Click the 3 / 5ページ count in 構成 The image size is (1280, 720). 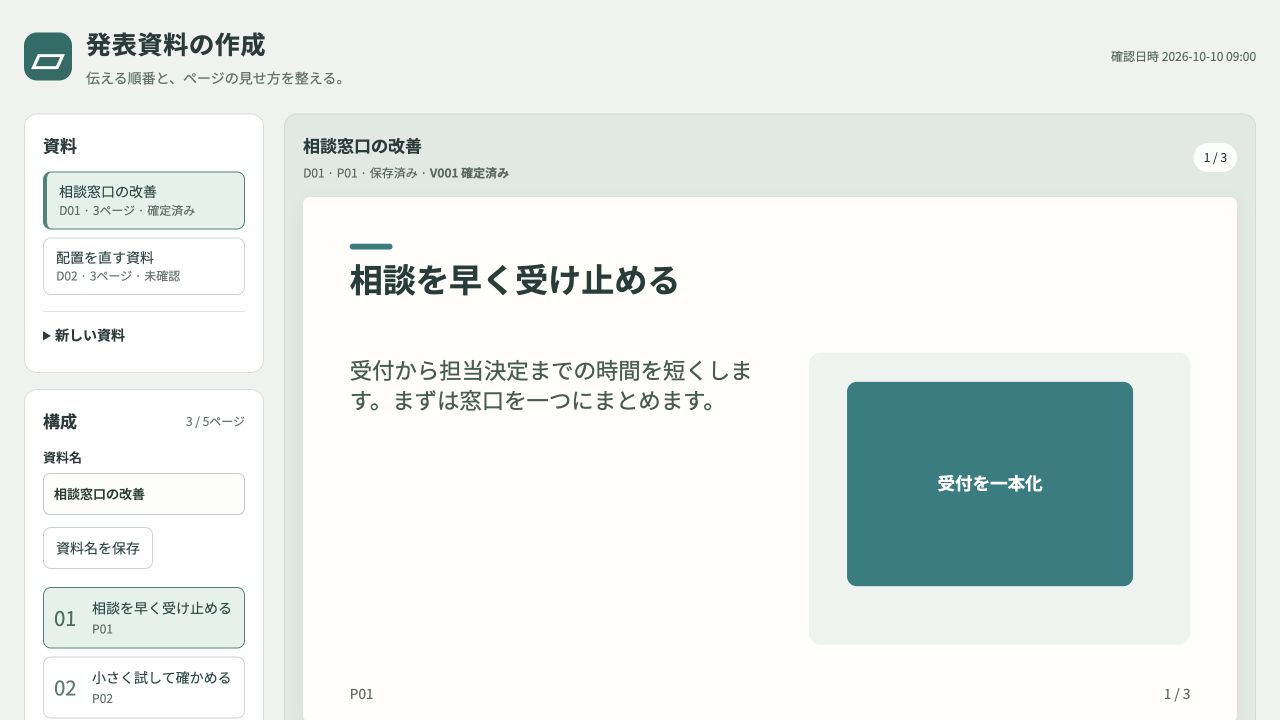coord(215,422)
